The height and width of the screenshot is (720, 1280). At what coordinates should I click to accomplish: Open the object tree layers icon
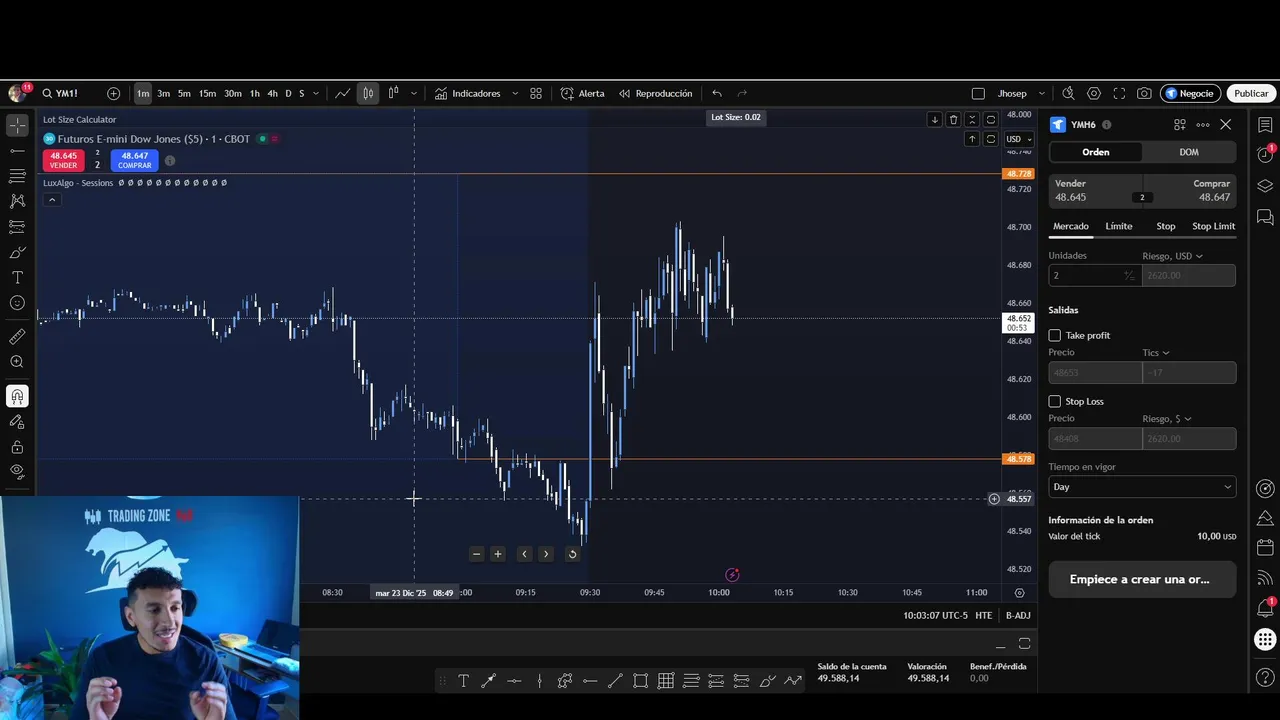pos(1265,186)
